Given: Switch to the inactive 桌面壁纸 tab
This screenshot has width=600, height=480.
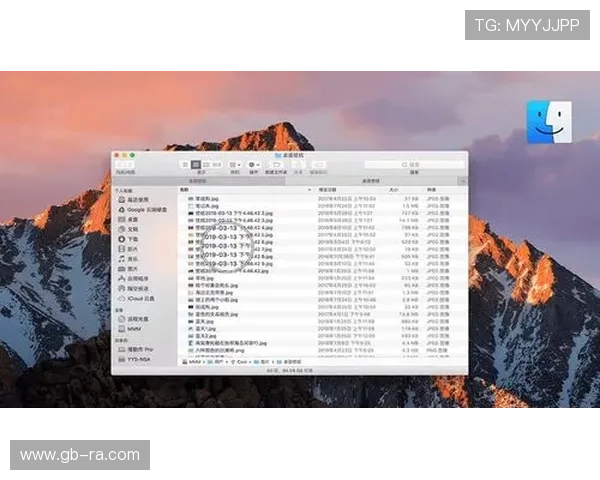Looking at the screenshot, I should [197, 180].
